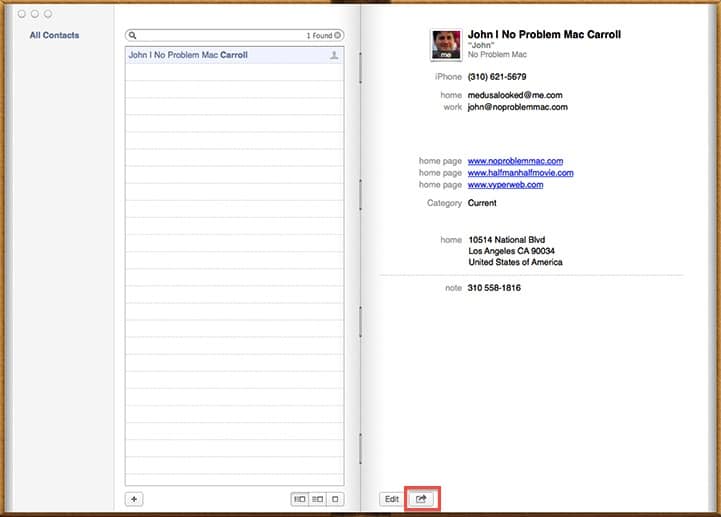Open www.noproblemmac.com link

pyautogui.click(x=515, y=161)
